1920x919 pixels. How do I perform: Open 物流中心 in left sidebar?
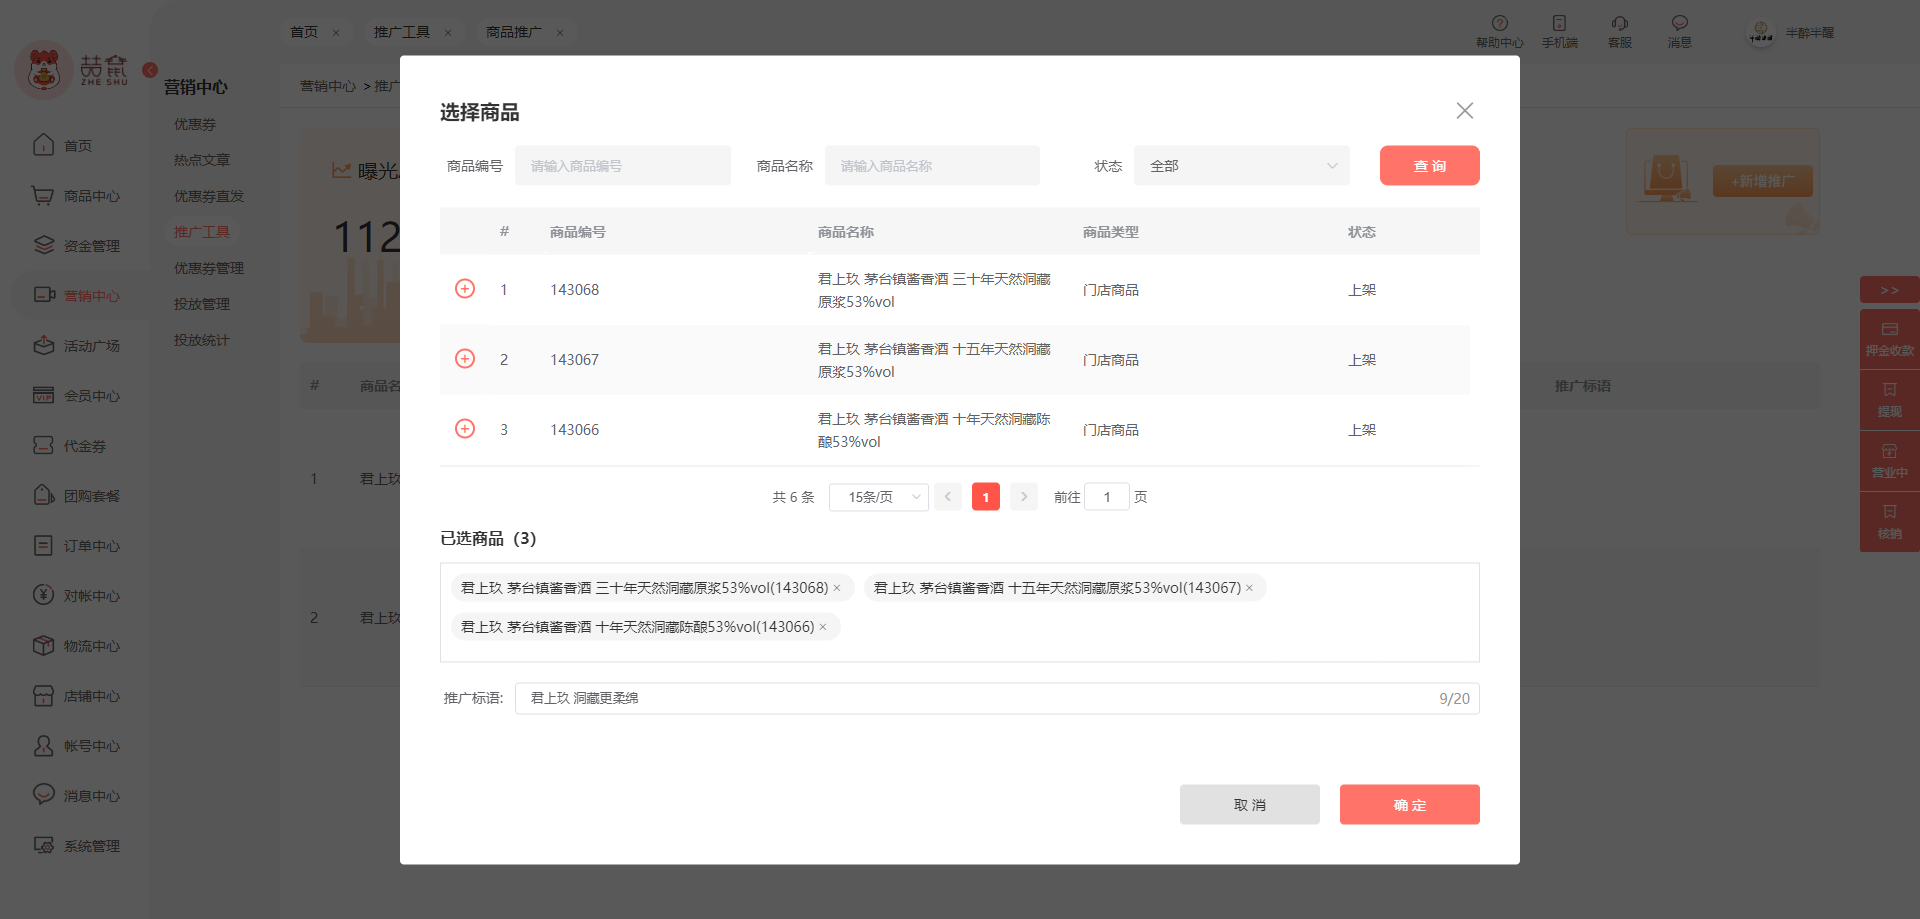point(76,646)
